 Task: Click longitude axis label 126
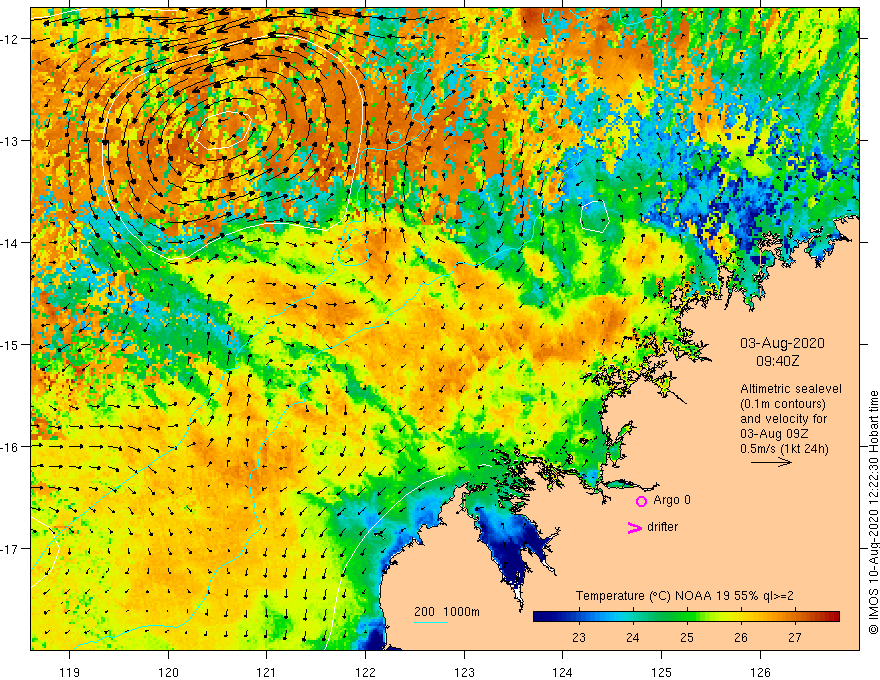tap(760, 673)
